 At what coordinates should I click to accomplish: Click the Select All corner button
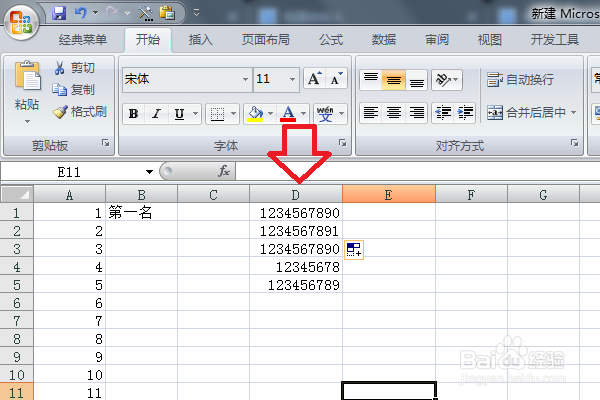[x=17, y=195]
